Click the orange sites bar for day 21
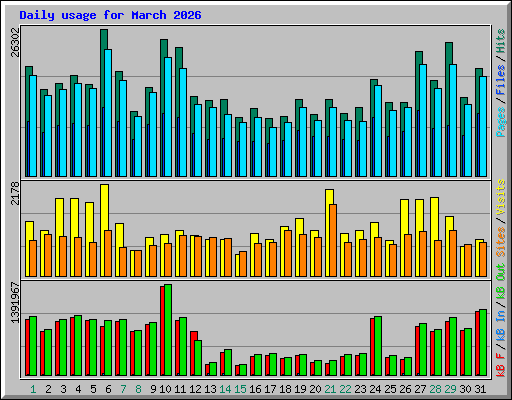512x400 pixels. tap(333, 240)
